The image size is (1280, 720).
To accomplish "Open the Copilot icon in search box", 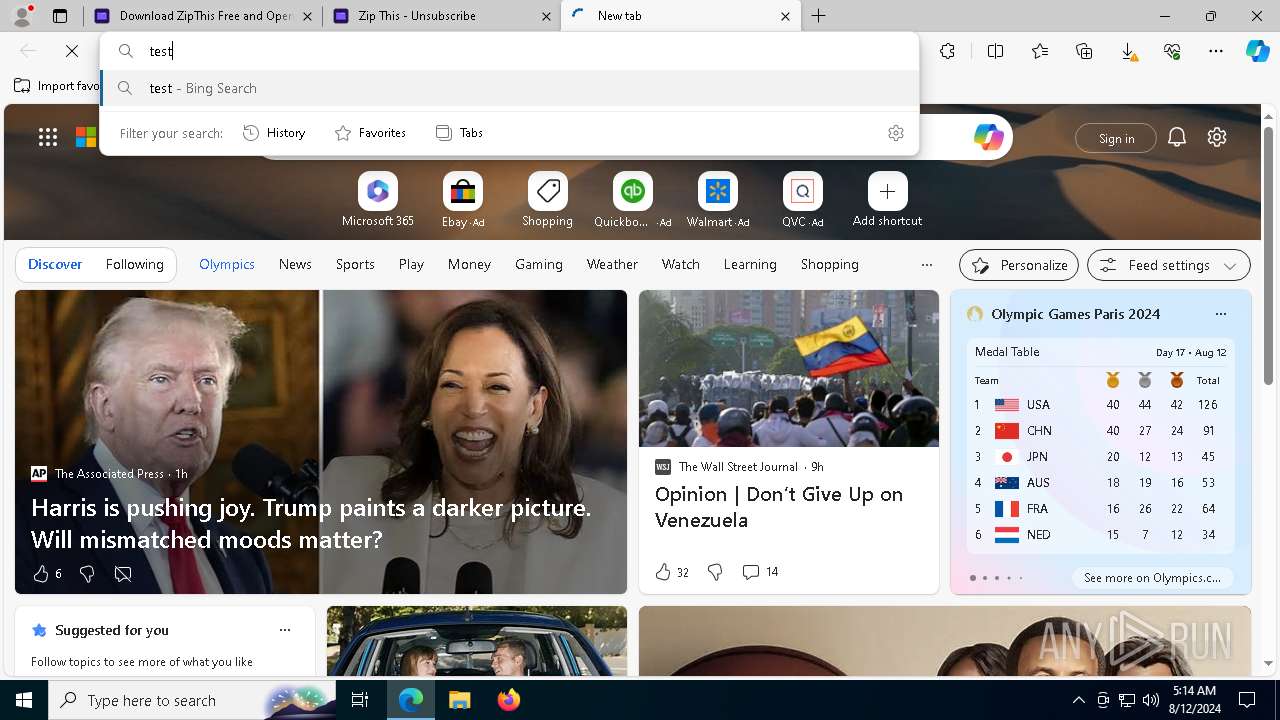I will (x=988, y=137).
